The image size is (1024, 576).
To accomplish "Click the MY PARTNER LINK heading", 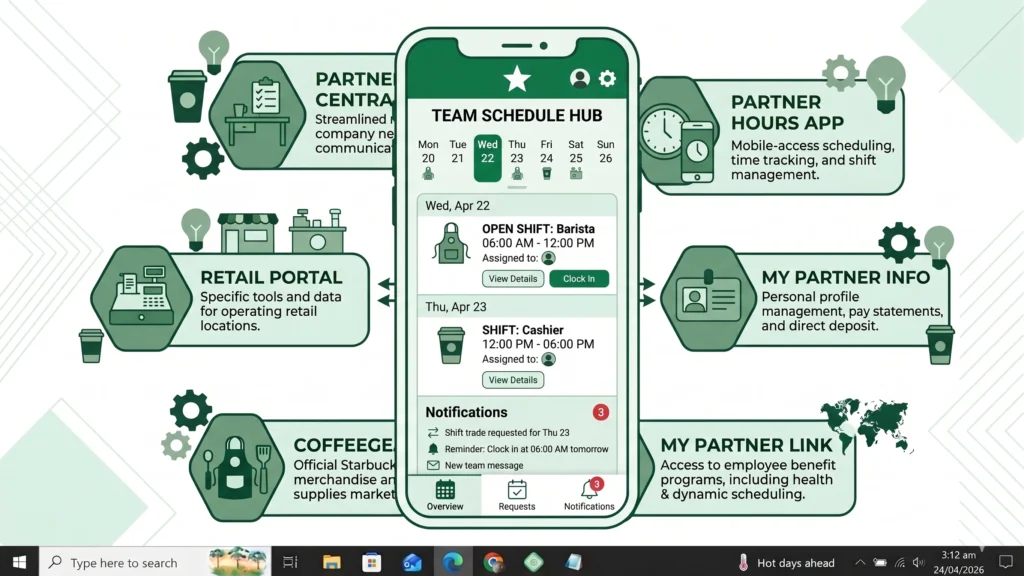I will point(746,445).
